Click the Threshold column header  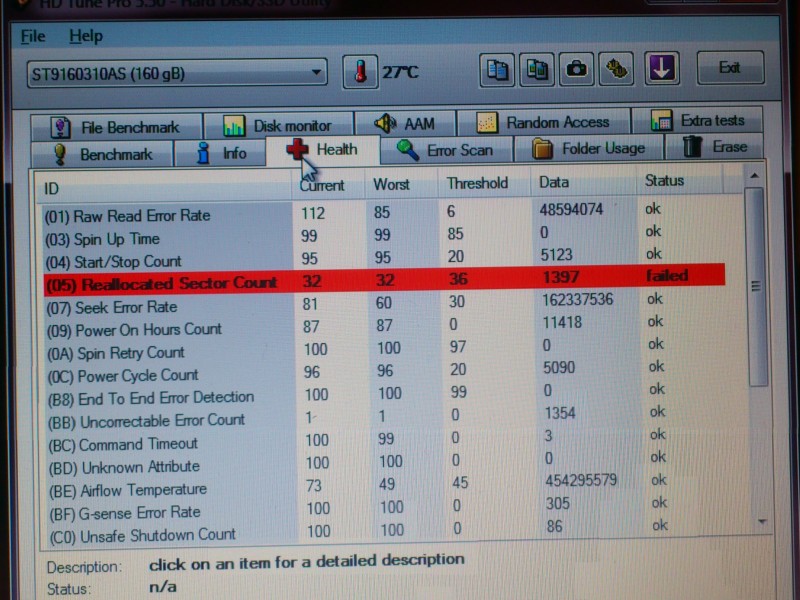483,183
